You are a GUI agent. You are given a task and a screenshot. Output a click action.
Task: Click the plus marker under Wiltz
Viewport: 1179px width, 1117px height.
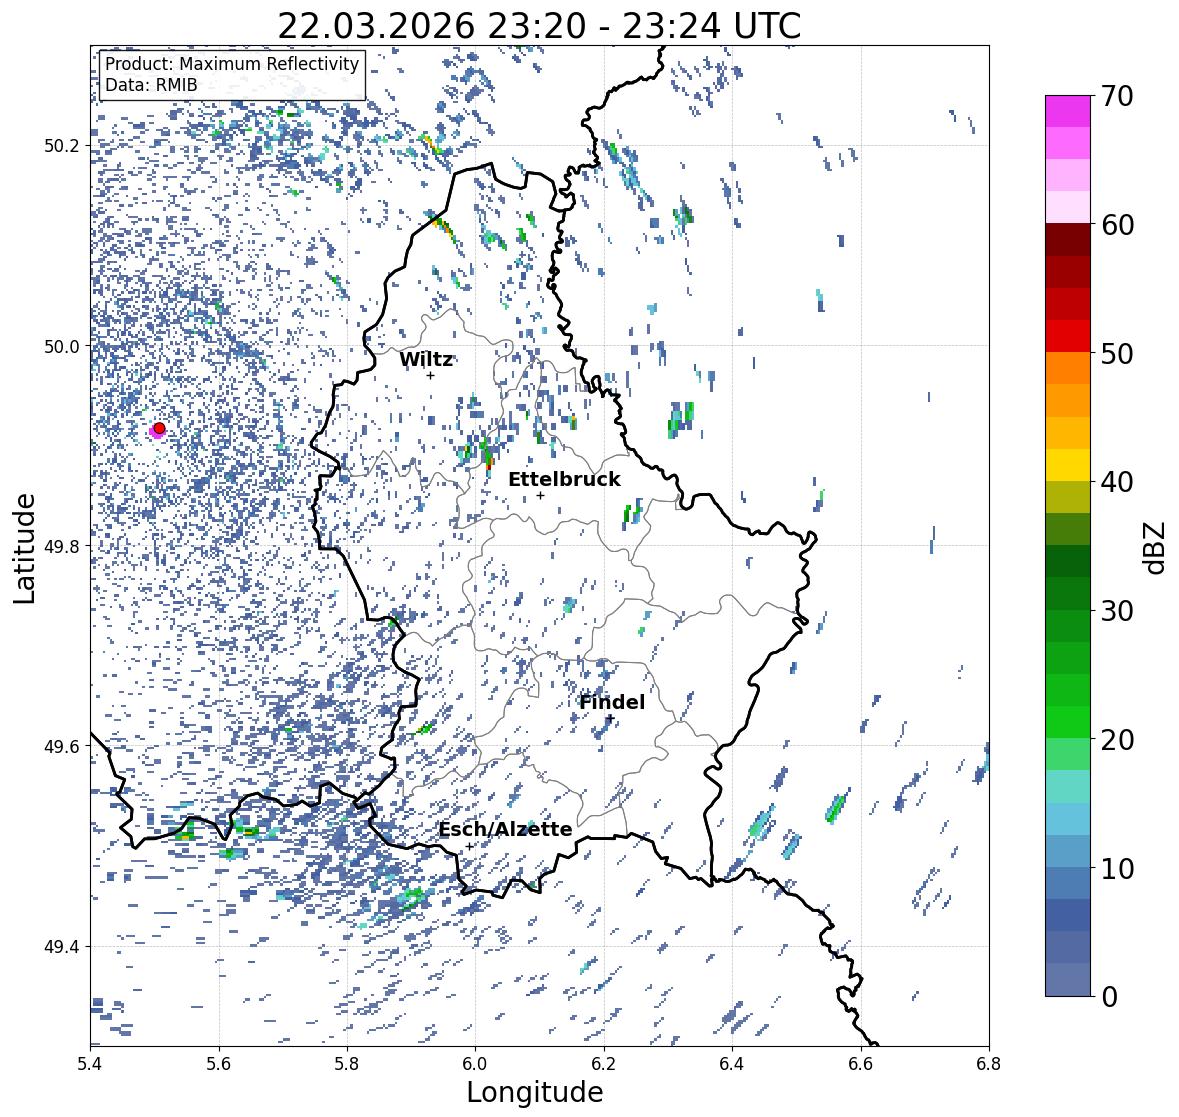pos(430,375)
